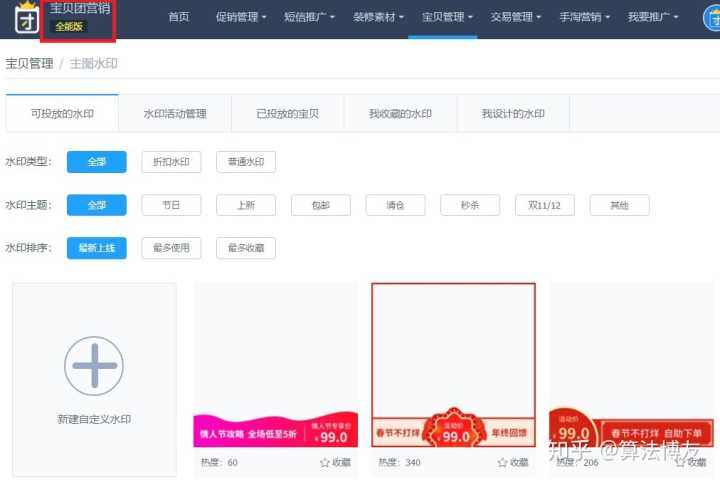Switch to the 我设计的水印 tab
The width and height of the screenshot is (720, 480).
coord(513,113)
